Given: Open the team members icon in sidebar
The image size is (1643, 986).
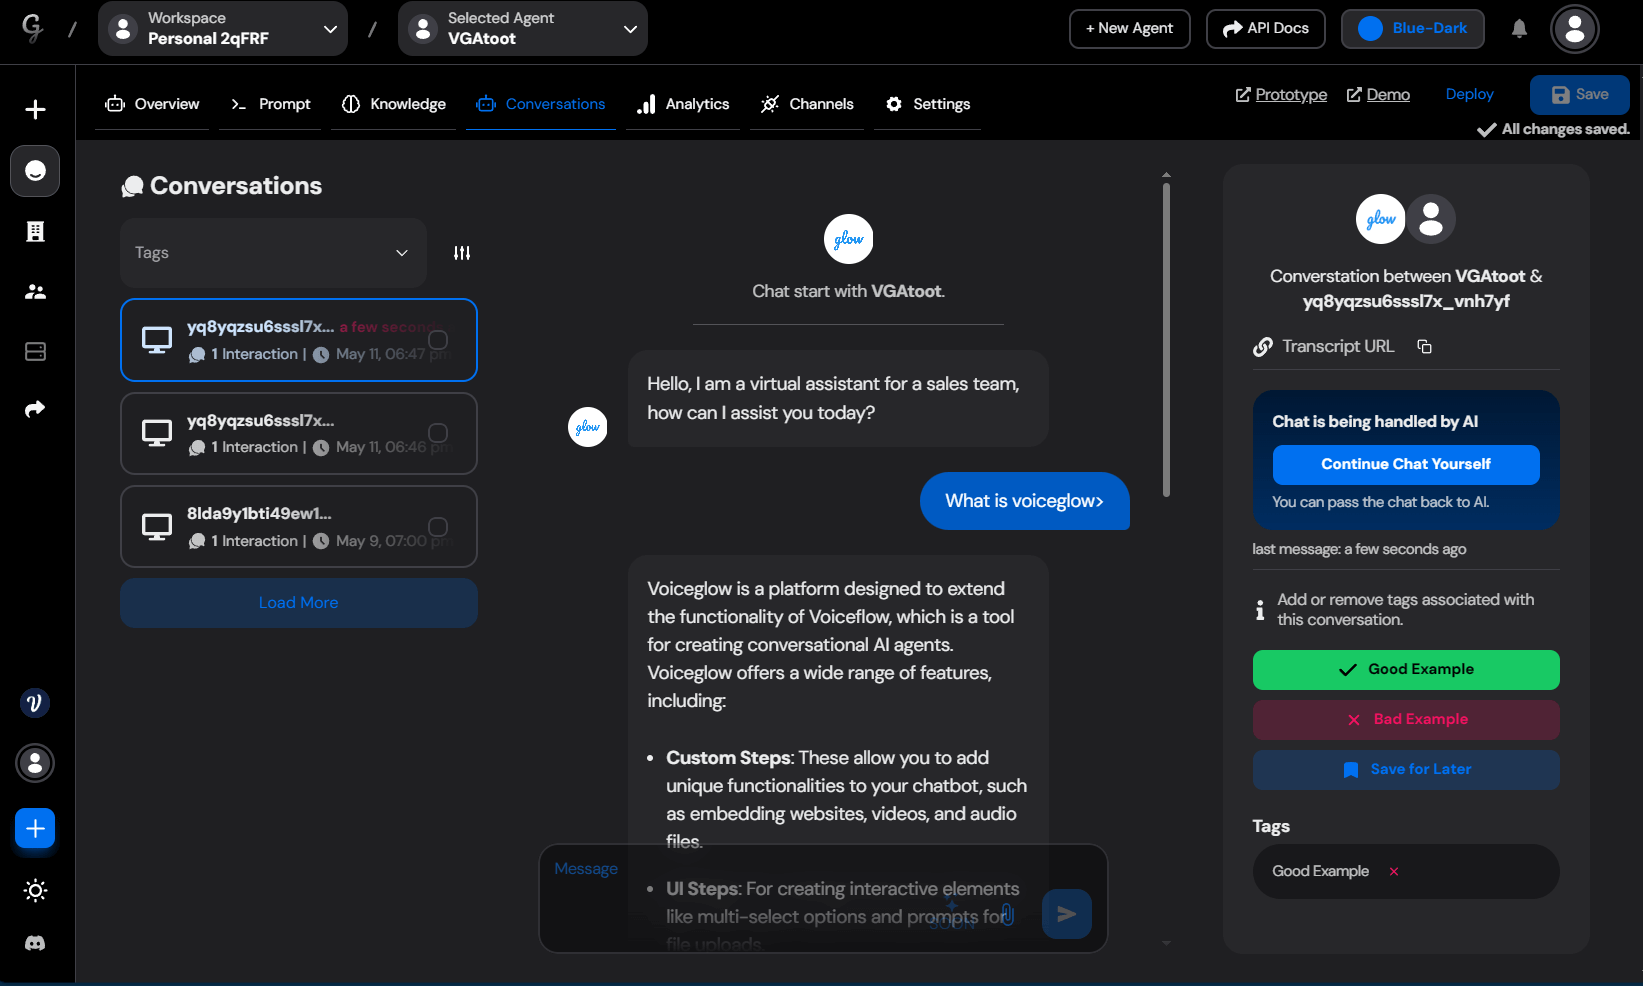Looking at the screenshot, I should pos(35,292).
